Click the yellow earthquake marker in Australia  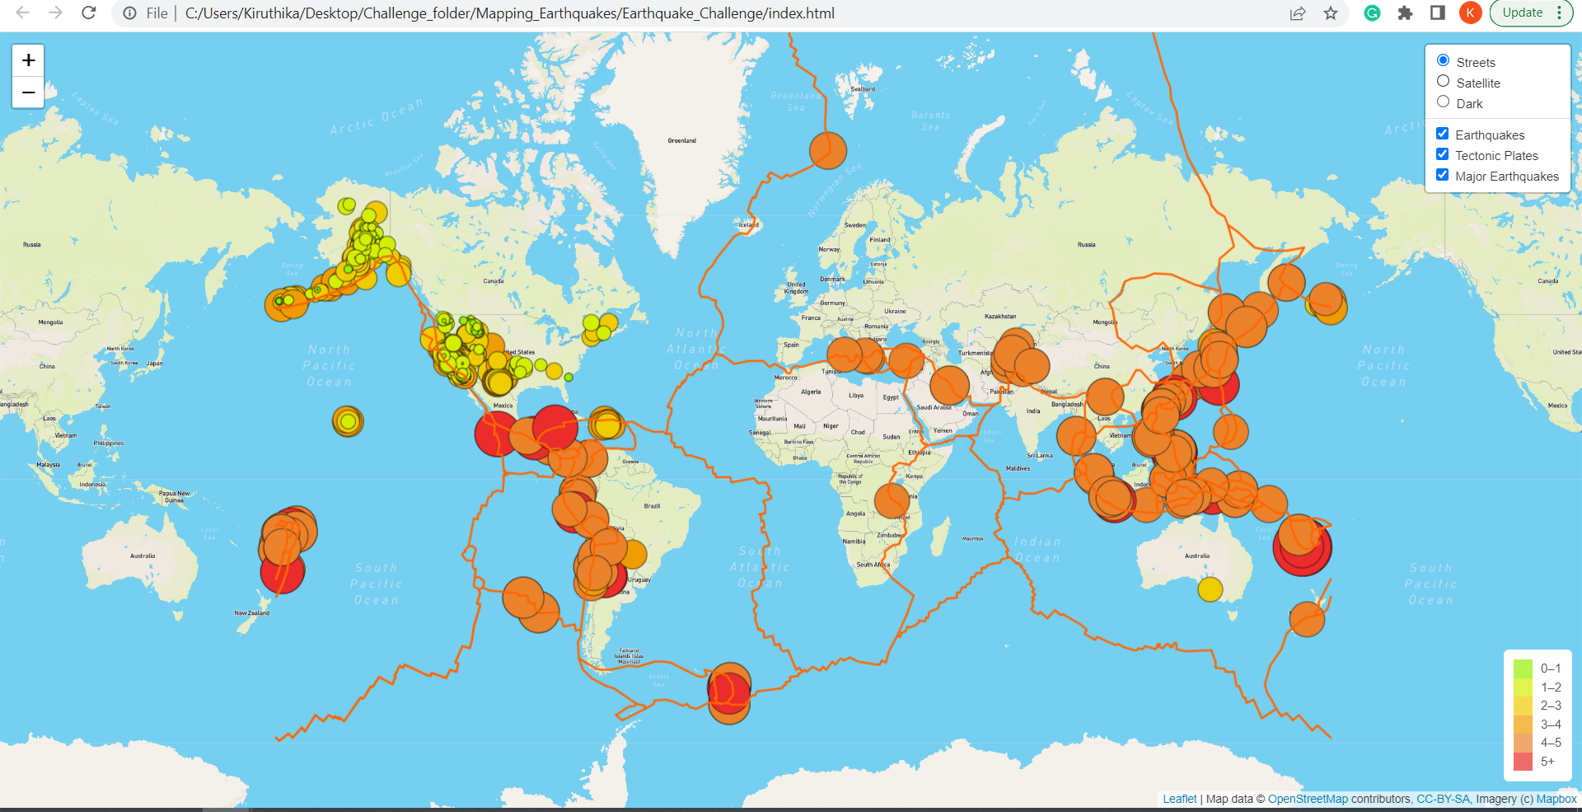pos(1210,589)
